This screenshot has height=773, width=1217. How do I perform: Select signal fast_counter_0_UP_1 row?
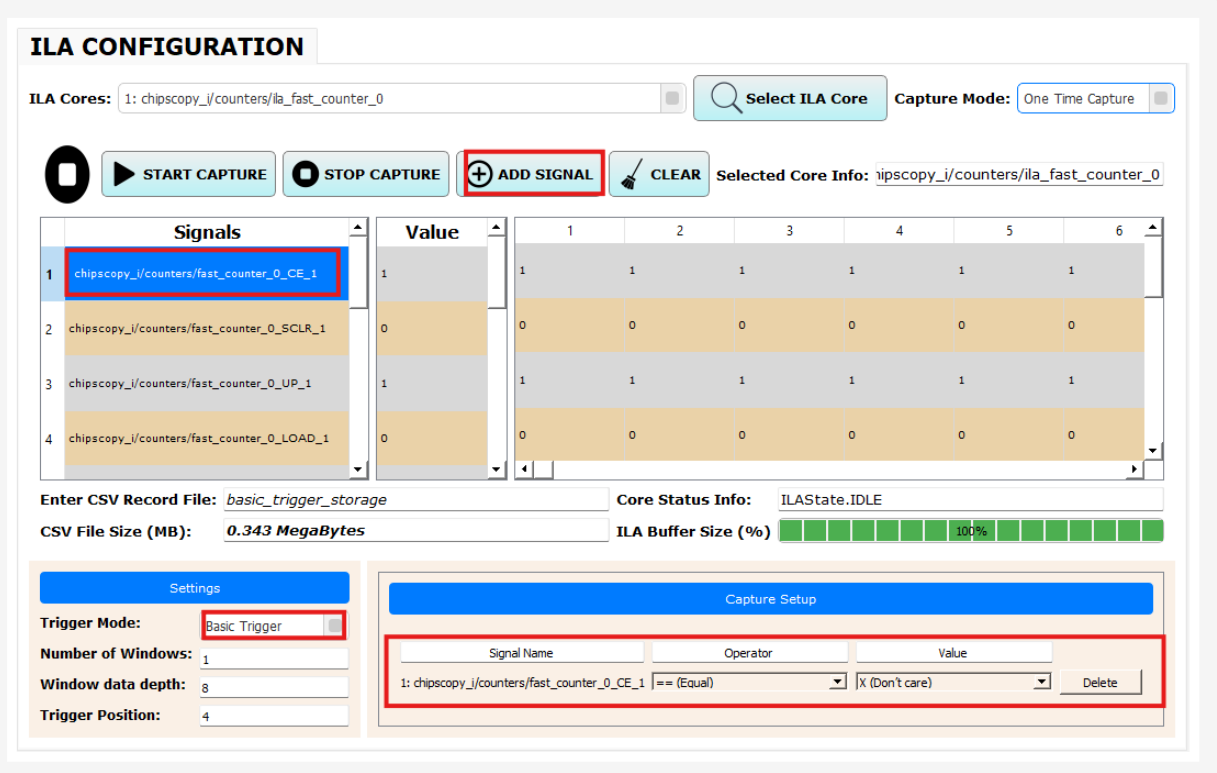pyautogui.click(x=207, y=383)
